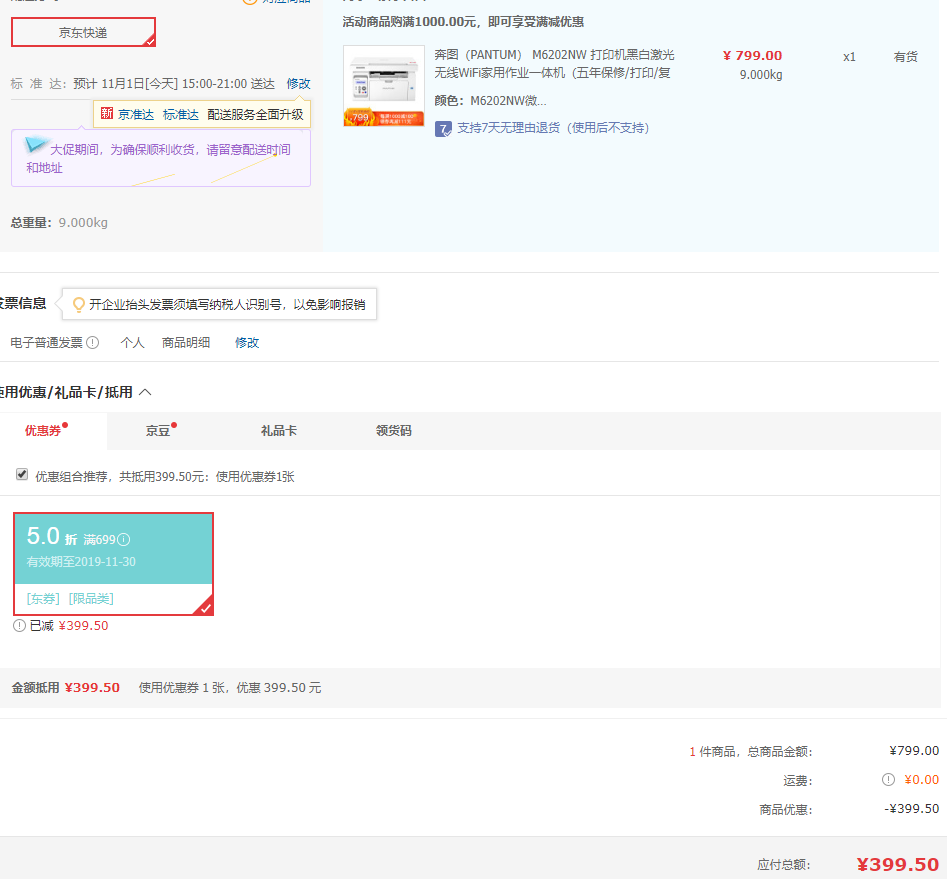Click the 开企业抬头发票 tip text
This screenshot has height=879, width=947.
click(x=227, y=304)
